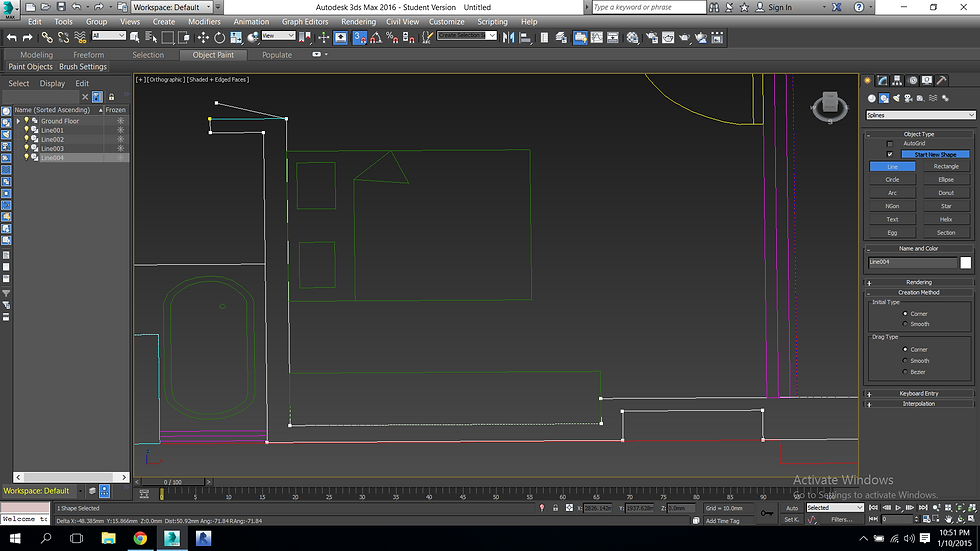Activate the Select and Scale tool
This screenshot has width=980, height=551.
point(236,38)
